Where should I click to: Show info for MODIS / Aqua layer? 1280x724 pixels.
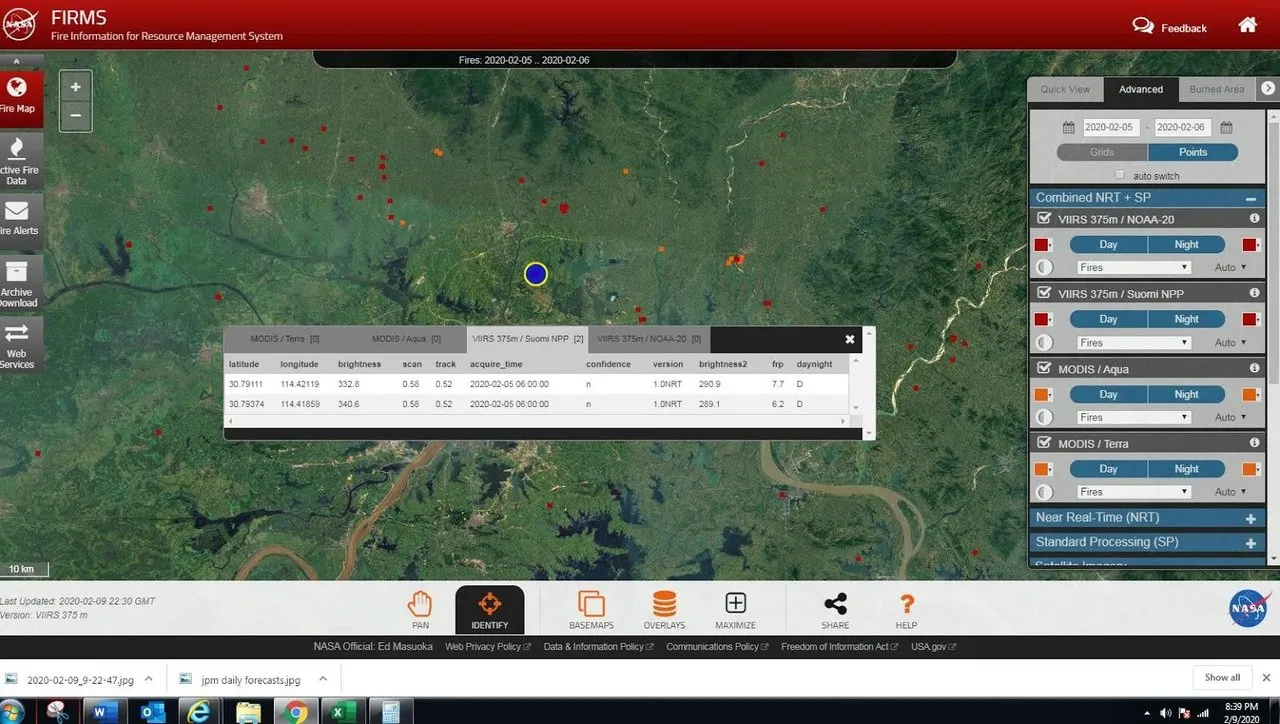(x=1254, y=368)
